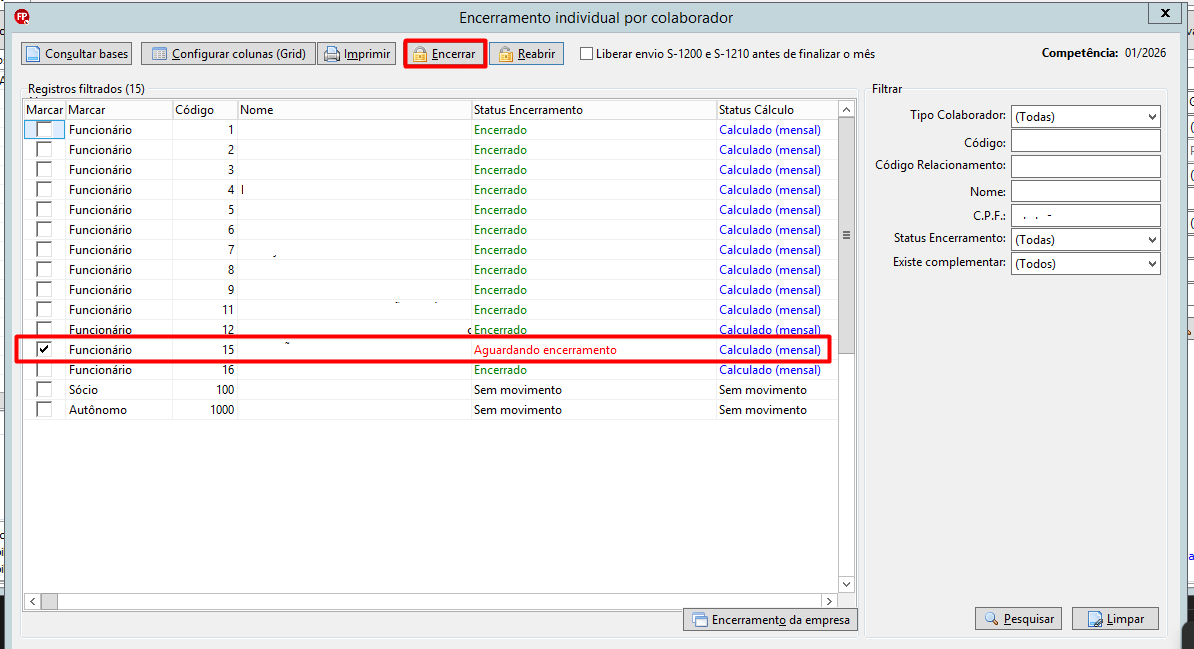This screenshot has height=649, width=1194.
Task: Sort by Status Encerramento column header
Action: coord(594,110)
